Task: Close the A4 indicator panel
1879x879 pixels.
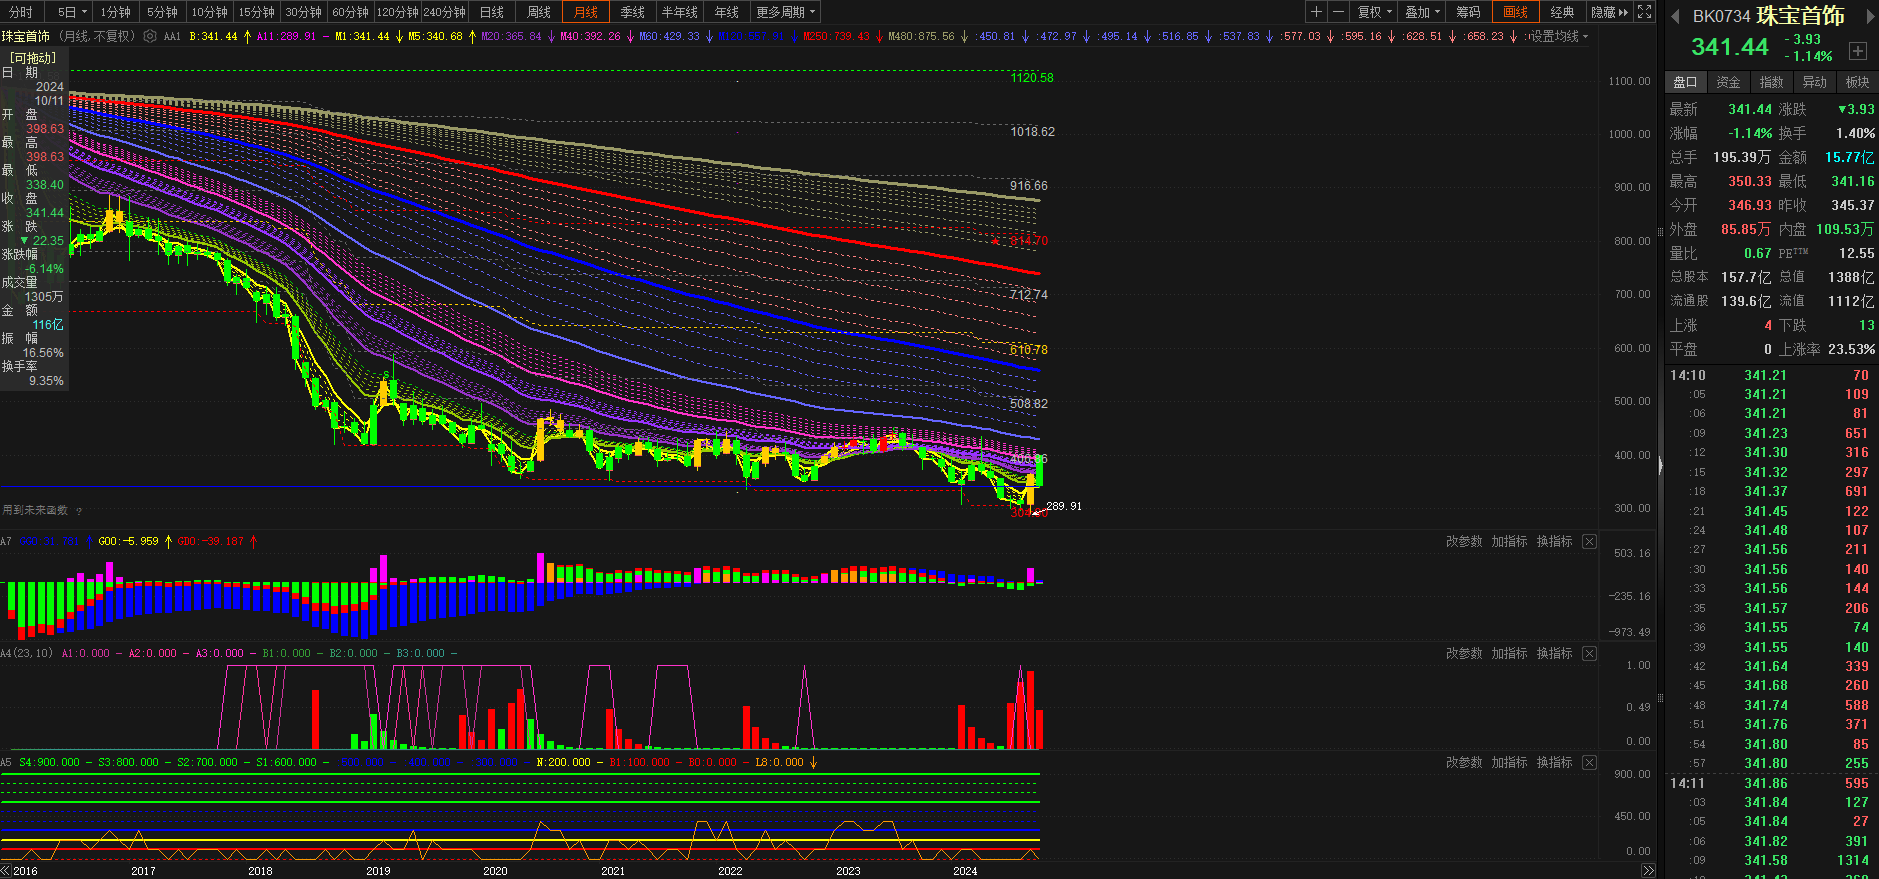Action: pos(1589,653)
